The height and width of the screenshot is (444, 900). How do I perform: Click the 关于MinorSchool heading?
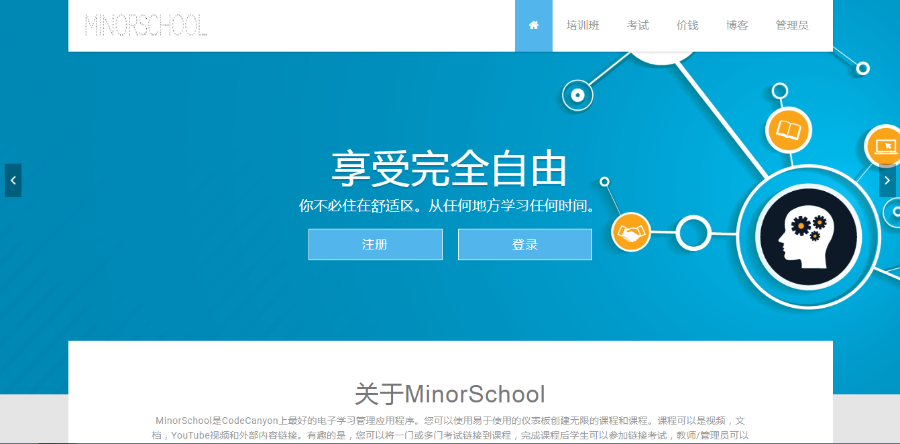pos(450,395)
